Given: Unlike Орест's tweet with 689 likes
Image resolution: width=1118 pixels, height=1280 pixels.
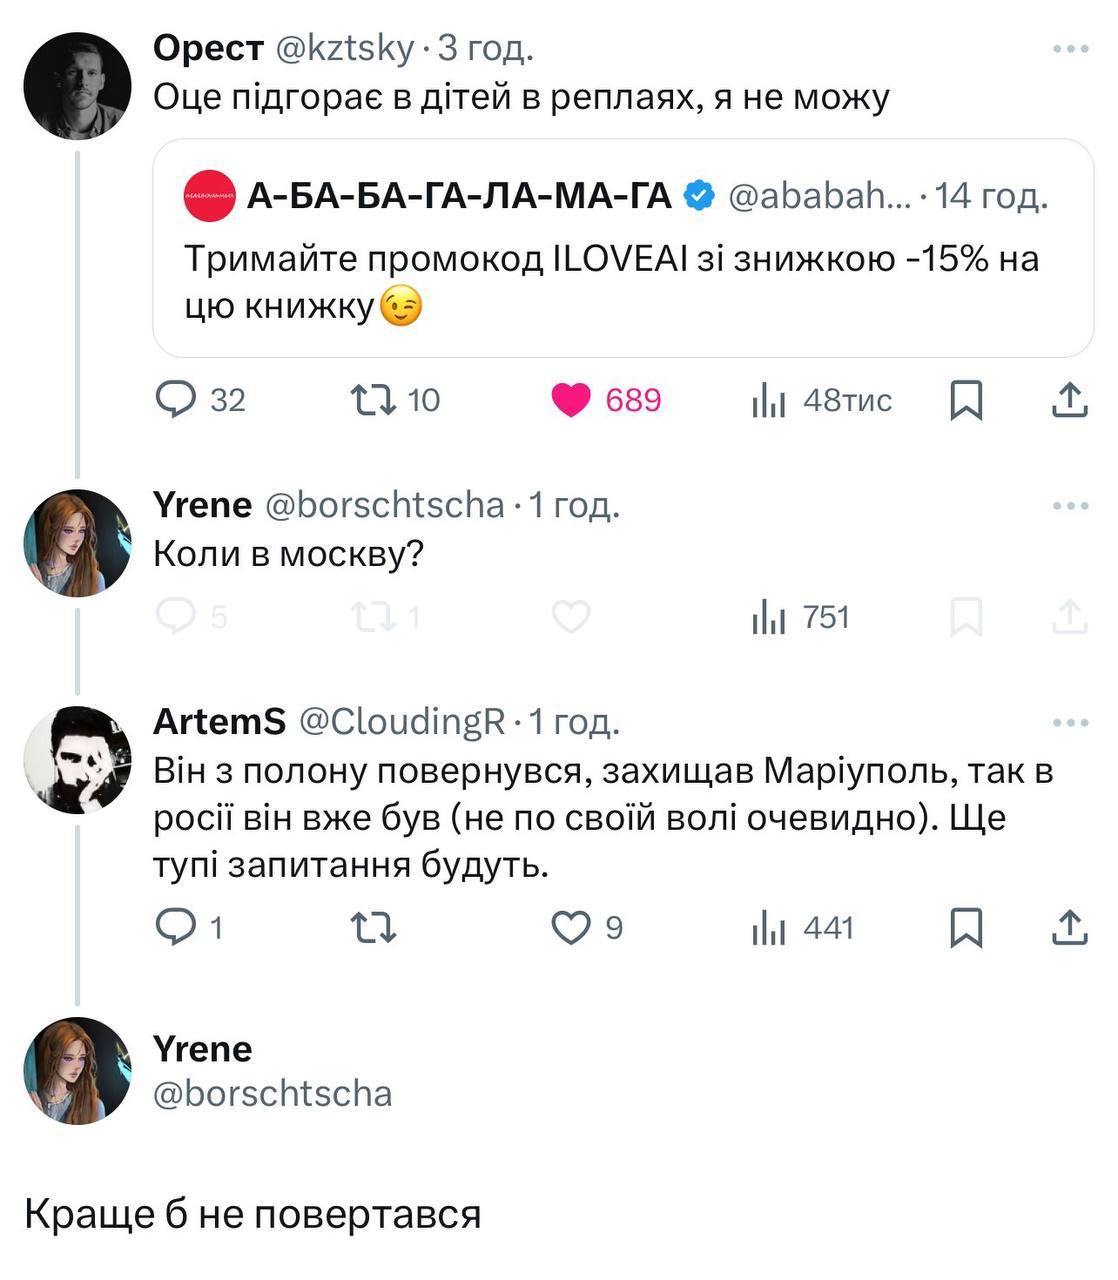Looking at the screenshot, I should pyautogui.click(x=571, y=400).
